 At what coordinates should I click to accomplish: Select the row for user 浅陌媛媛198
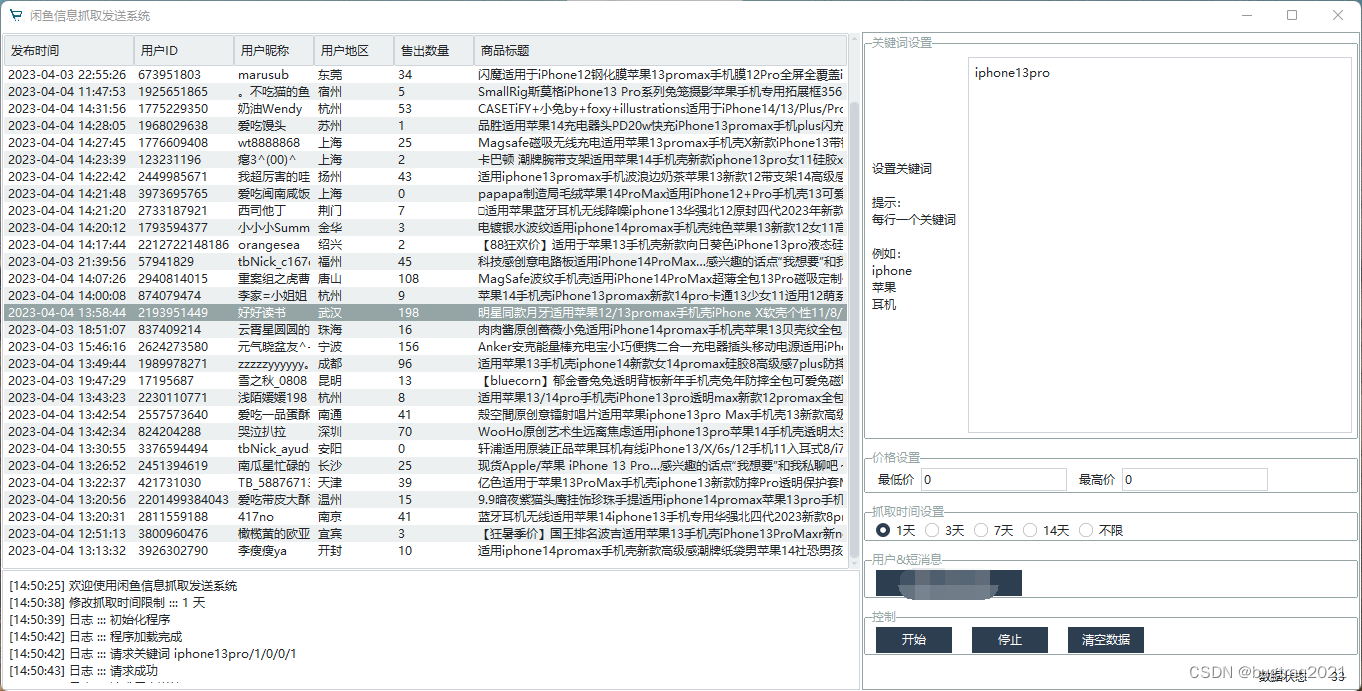tap(425, 398)
